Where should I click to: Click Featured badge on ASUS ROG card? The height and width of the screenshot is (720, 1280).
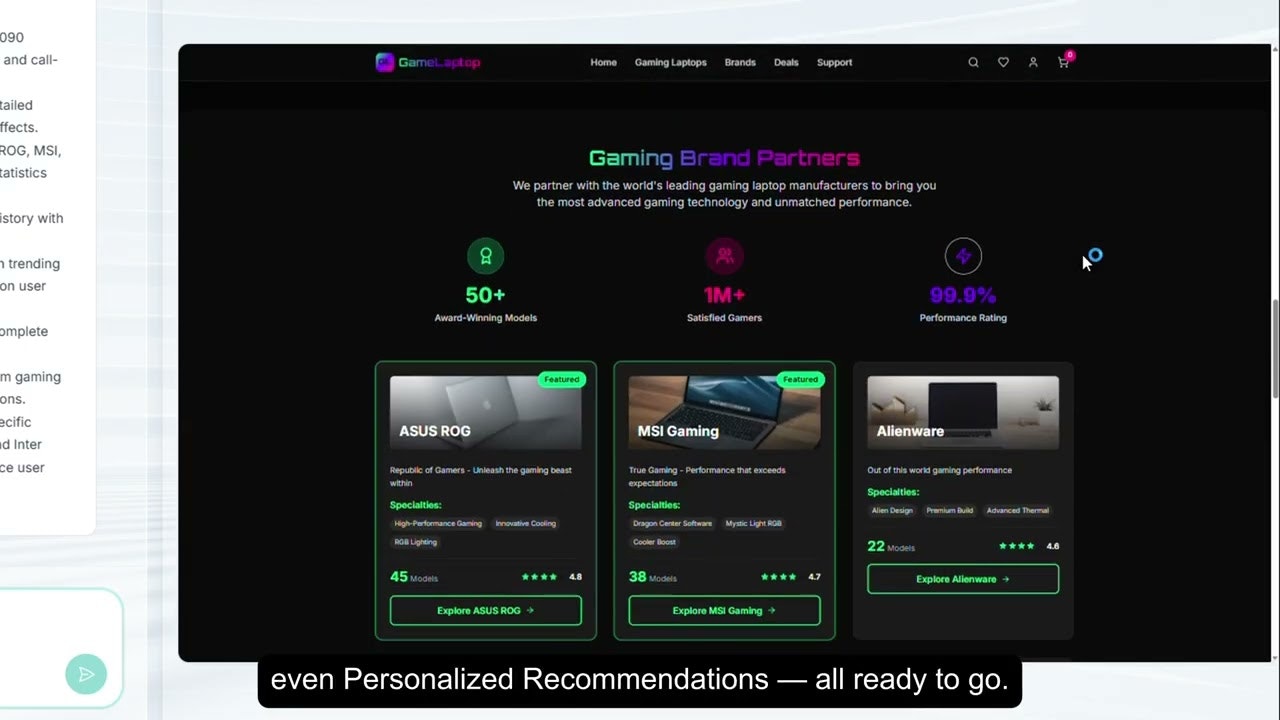[562, 379]
